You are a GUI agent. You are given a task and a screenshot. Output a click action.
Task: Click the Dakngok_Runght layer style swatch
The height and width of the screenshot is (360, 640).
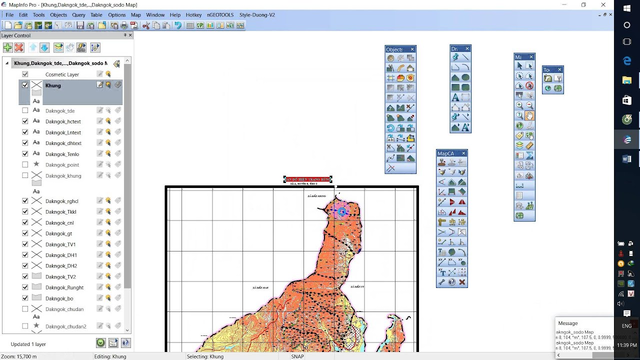[36, 287]
